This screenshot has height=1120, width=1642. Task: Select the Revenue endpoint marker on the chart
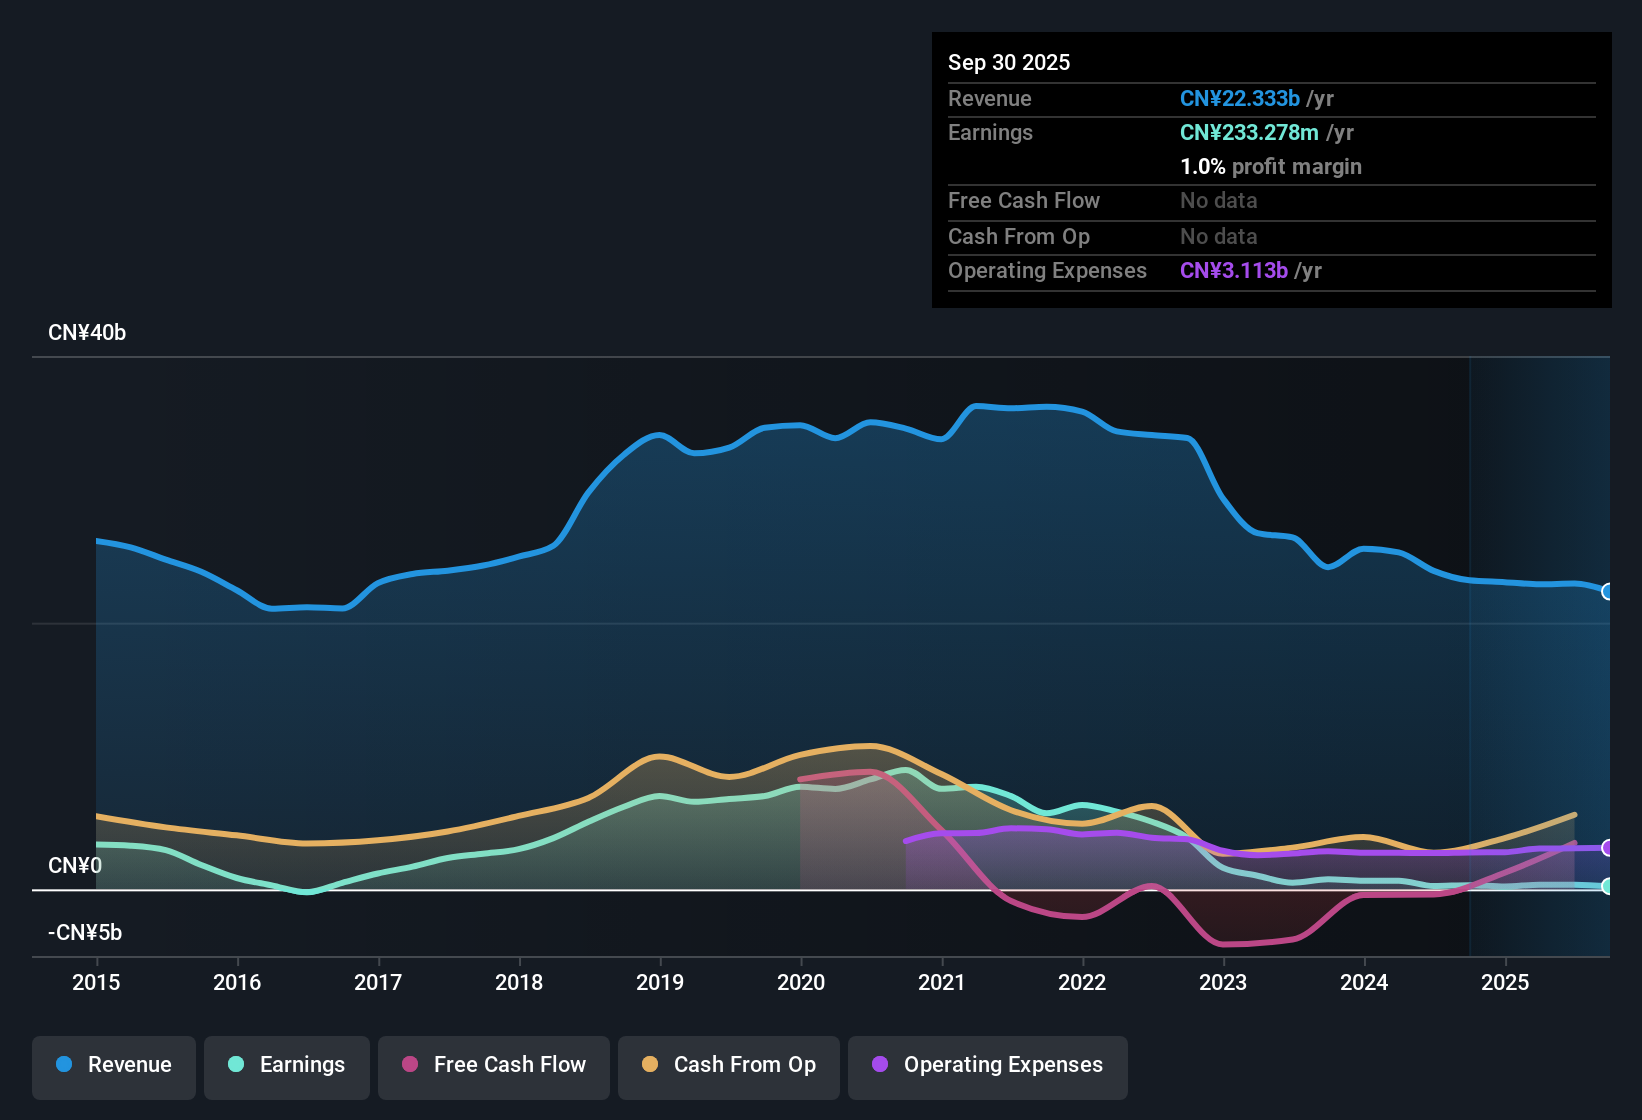pyautogui.click(x=1608, y=592)
